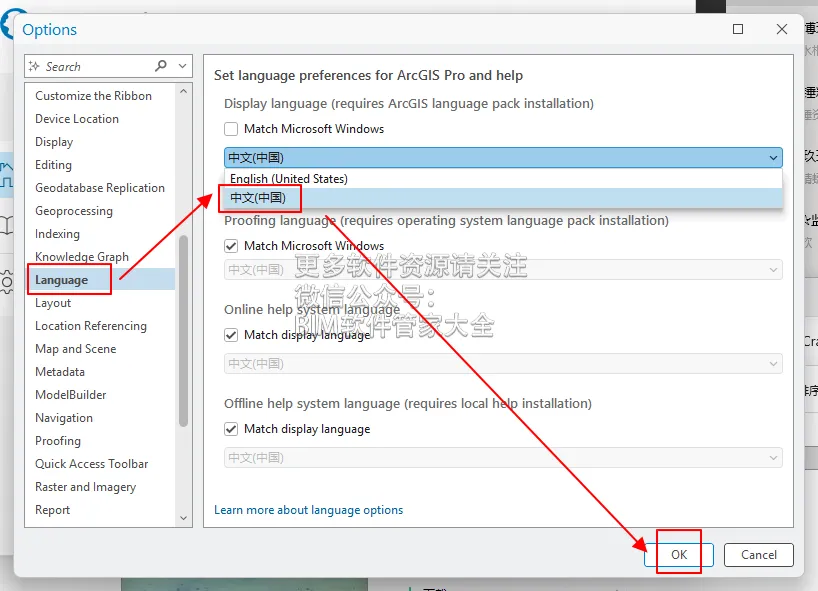
Task: Open Learn more about language options link
Action: (x=308, y=510)
